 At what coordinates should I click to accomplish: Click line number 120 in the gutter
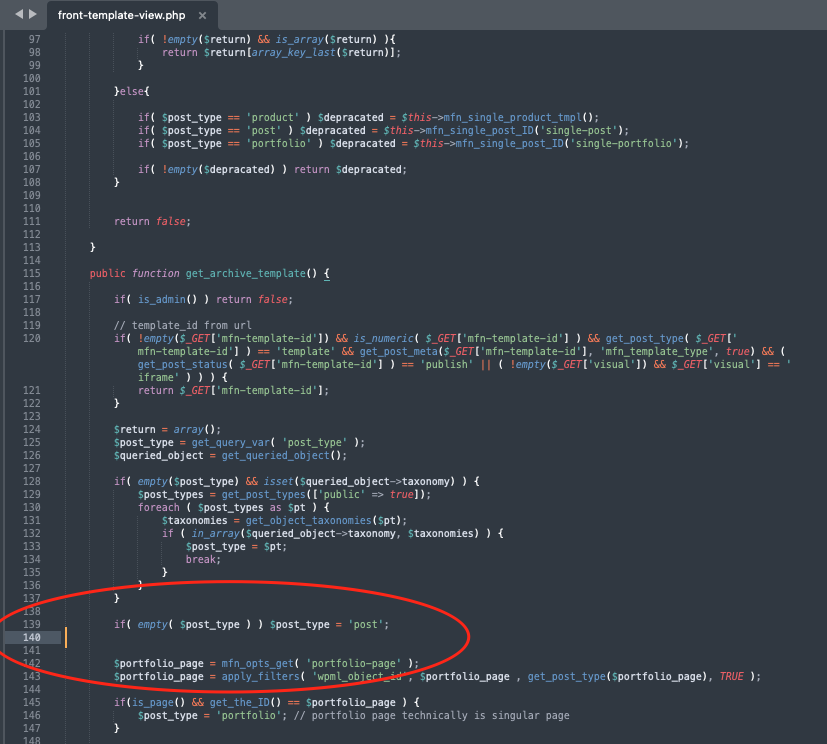tap(30, 338)
